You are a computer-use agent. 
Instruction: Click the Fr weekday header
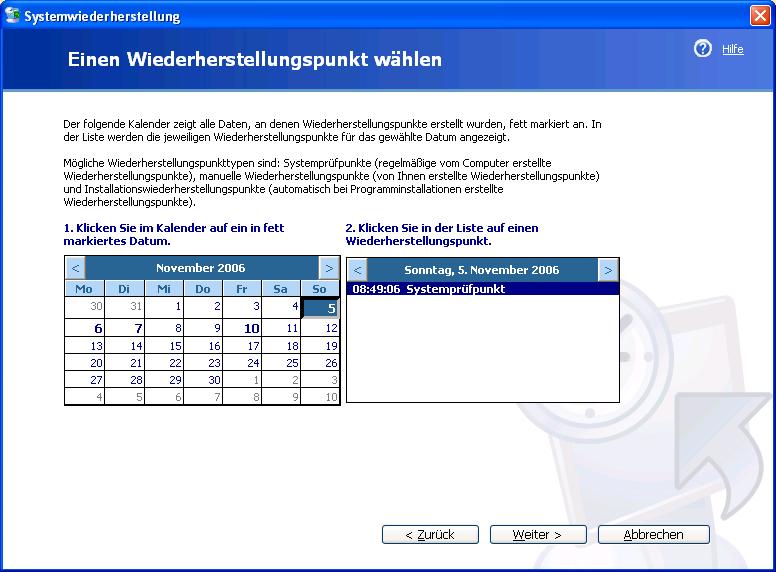(242, 288)
